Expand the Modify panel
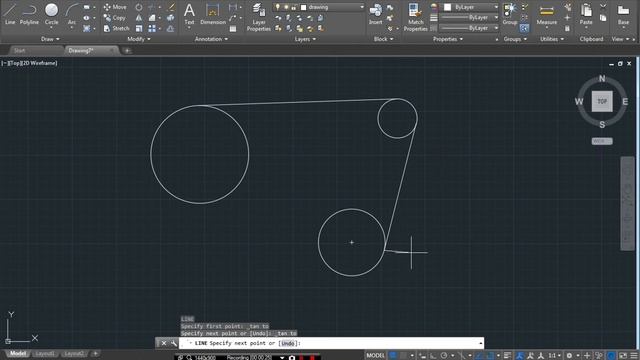 139,39
